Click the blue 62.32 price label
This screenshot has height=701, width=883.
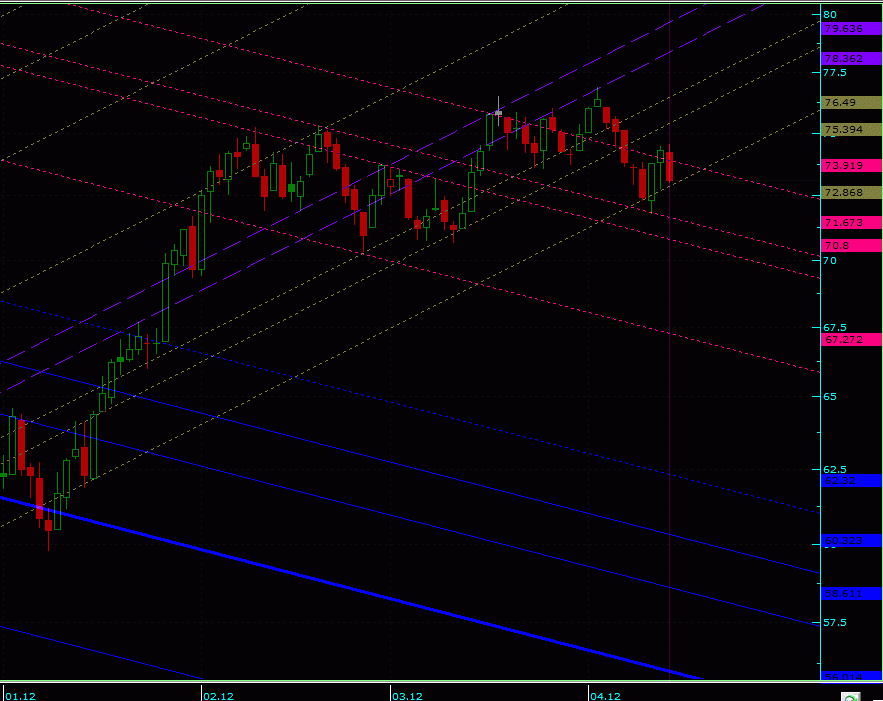click(x=851, y=481)
